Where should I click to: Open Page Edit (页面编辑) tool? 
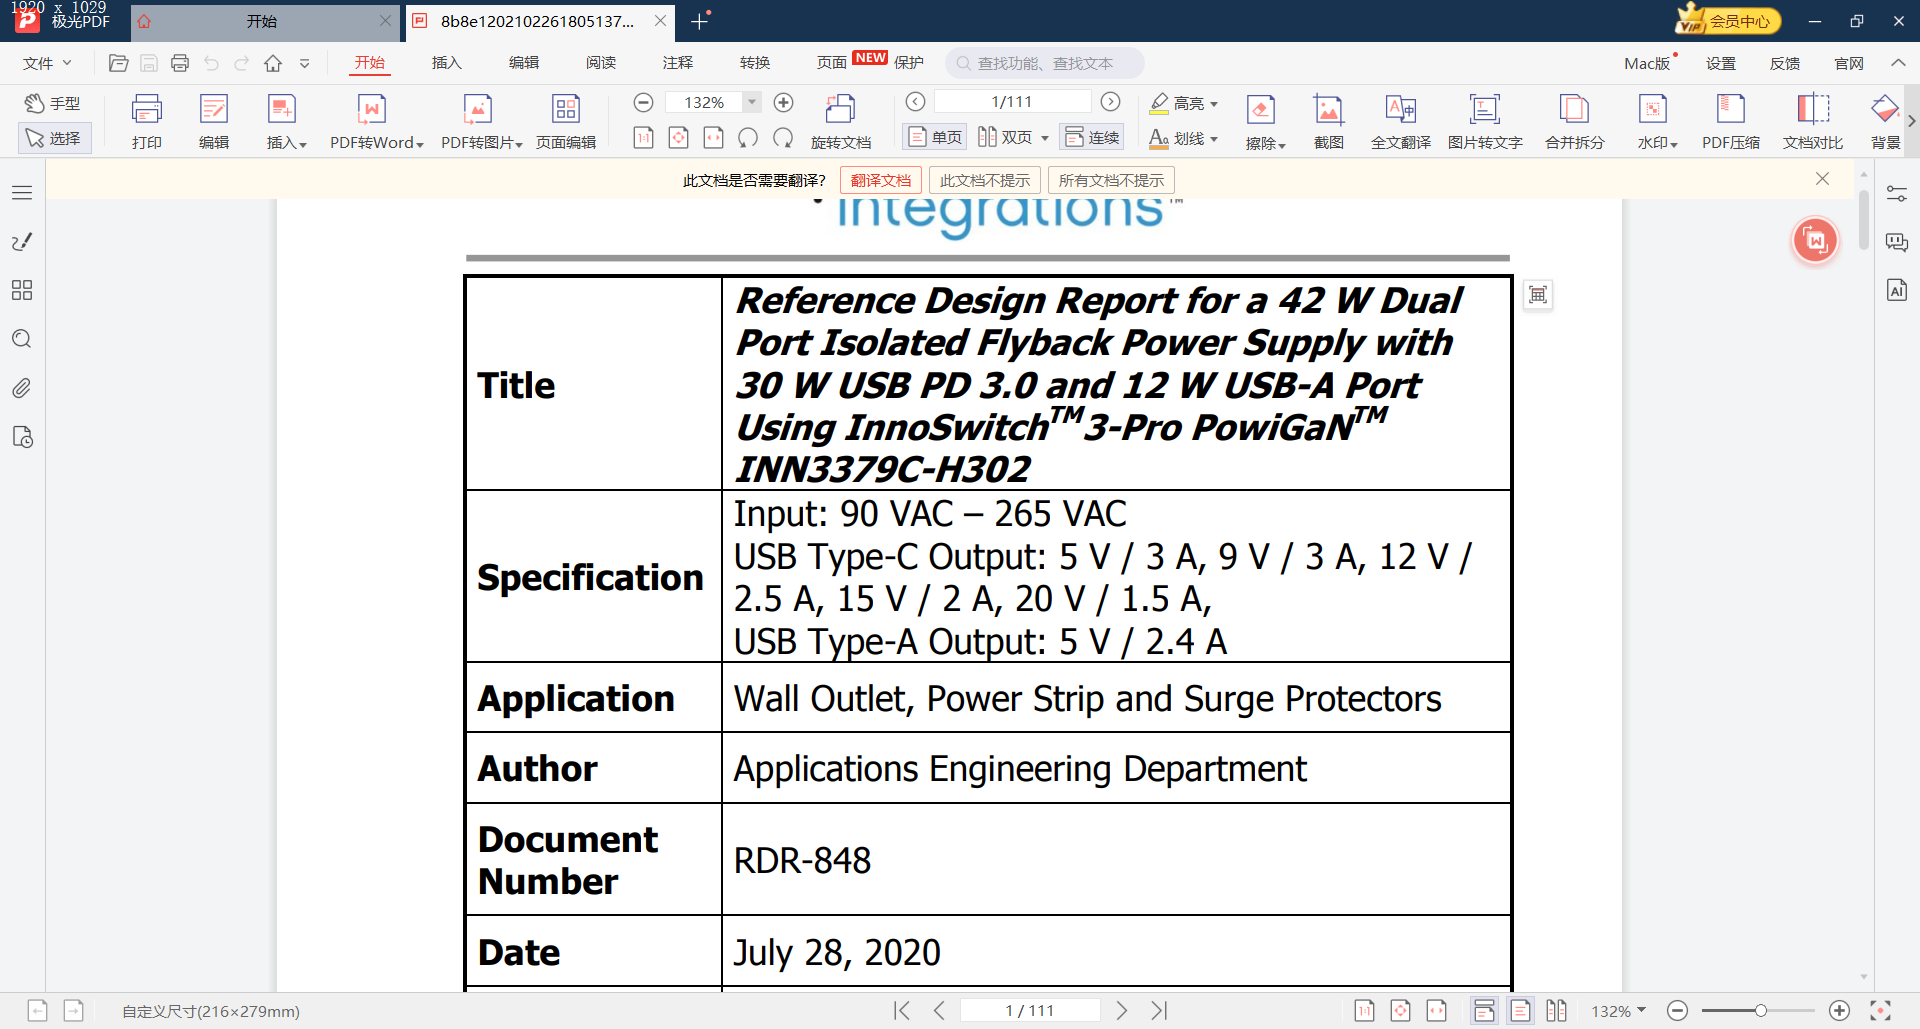(566, 121)
